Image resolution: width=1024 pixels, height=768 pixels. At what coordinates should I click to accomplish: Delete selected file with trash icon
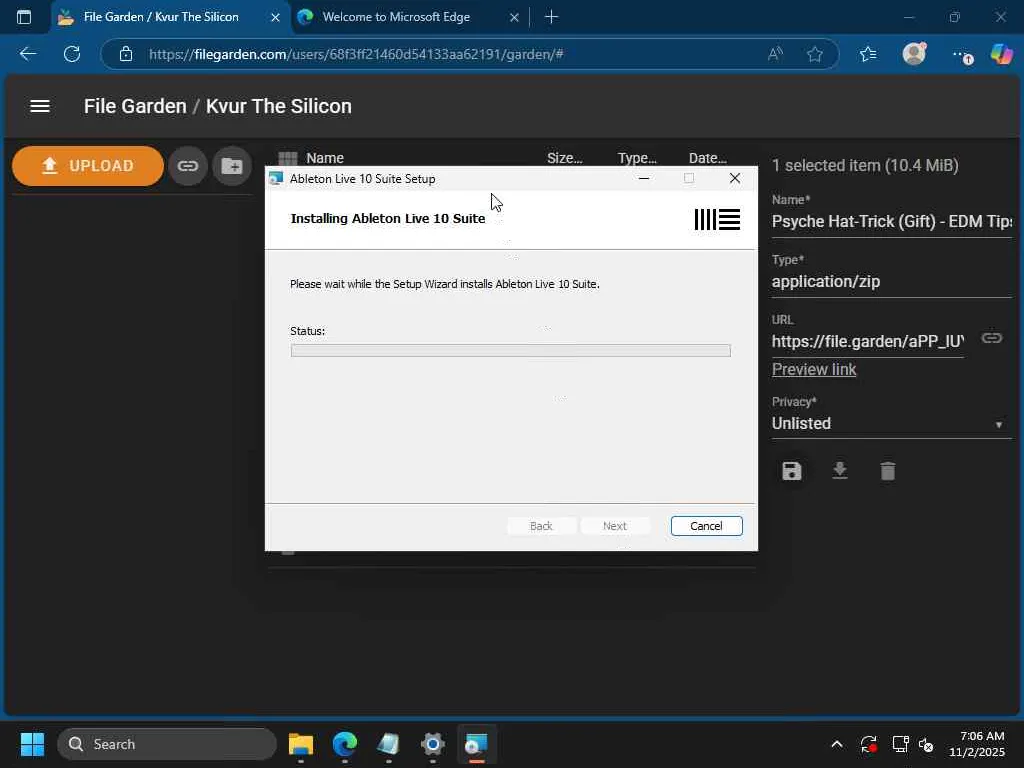coord(888,471)
